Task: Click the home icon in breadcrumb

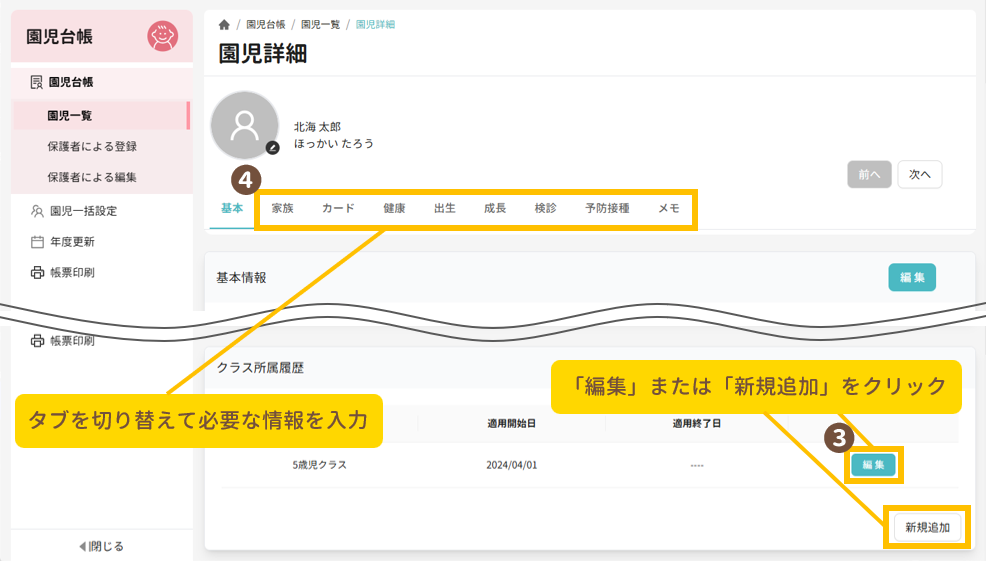Action: click(224, 24)
